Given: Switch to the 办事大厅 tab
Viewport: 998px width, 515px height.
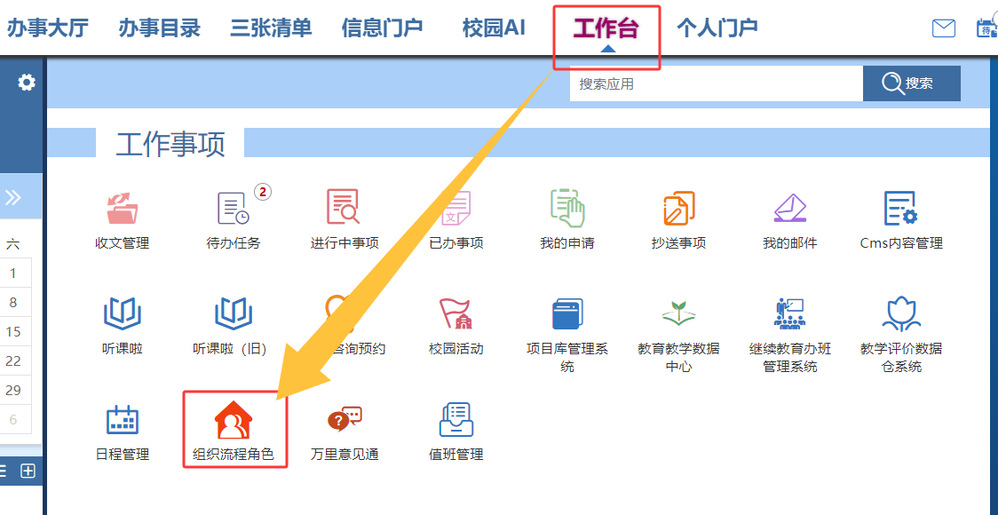Looking at the screenshot, I should pos(47,28).
